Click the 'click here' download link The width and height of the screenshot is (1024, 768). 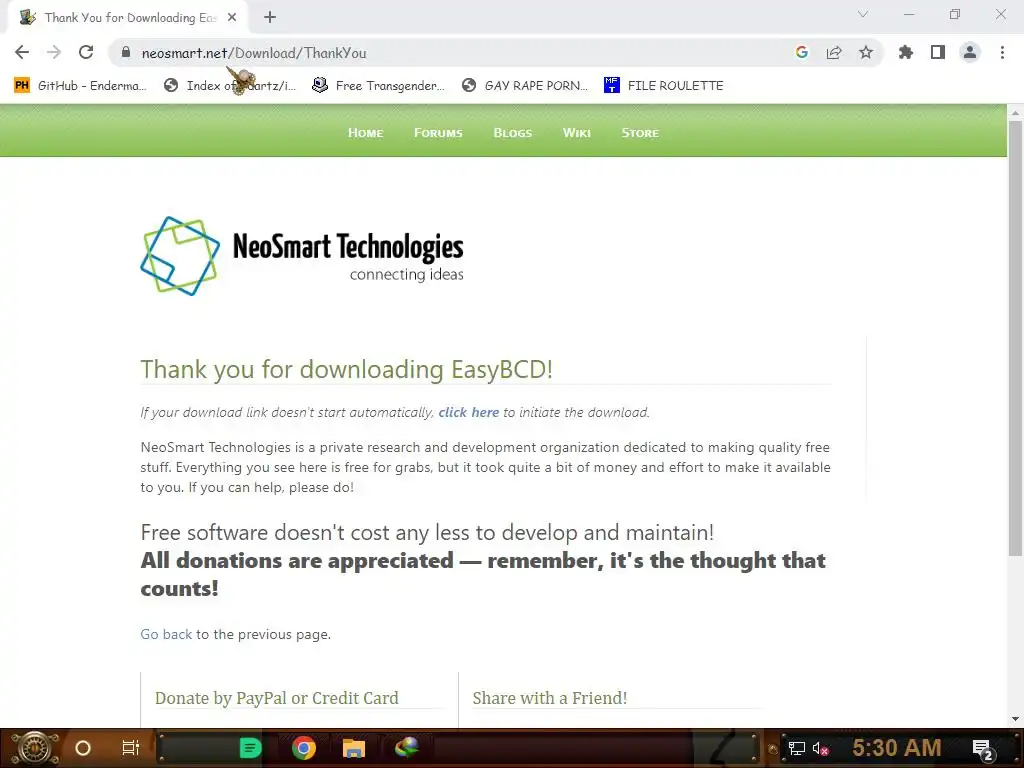pos(468,412)
